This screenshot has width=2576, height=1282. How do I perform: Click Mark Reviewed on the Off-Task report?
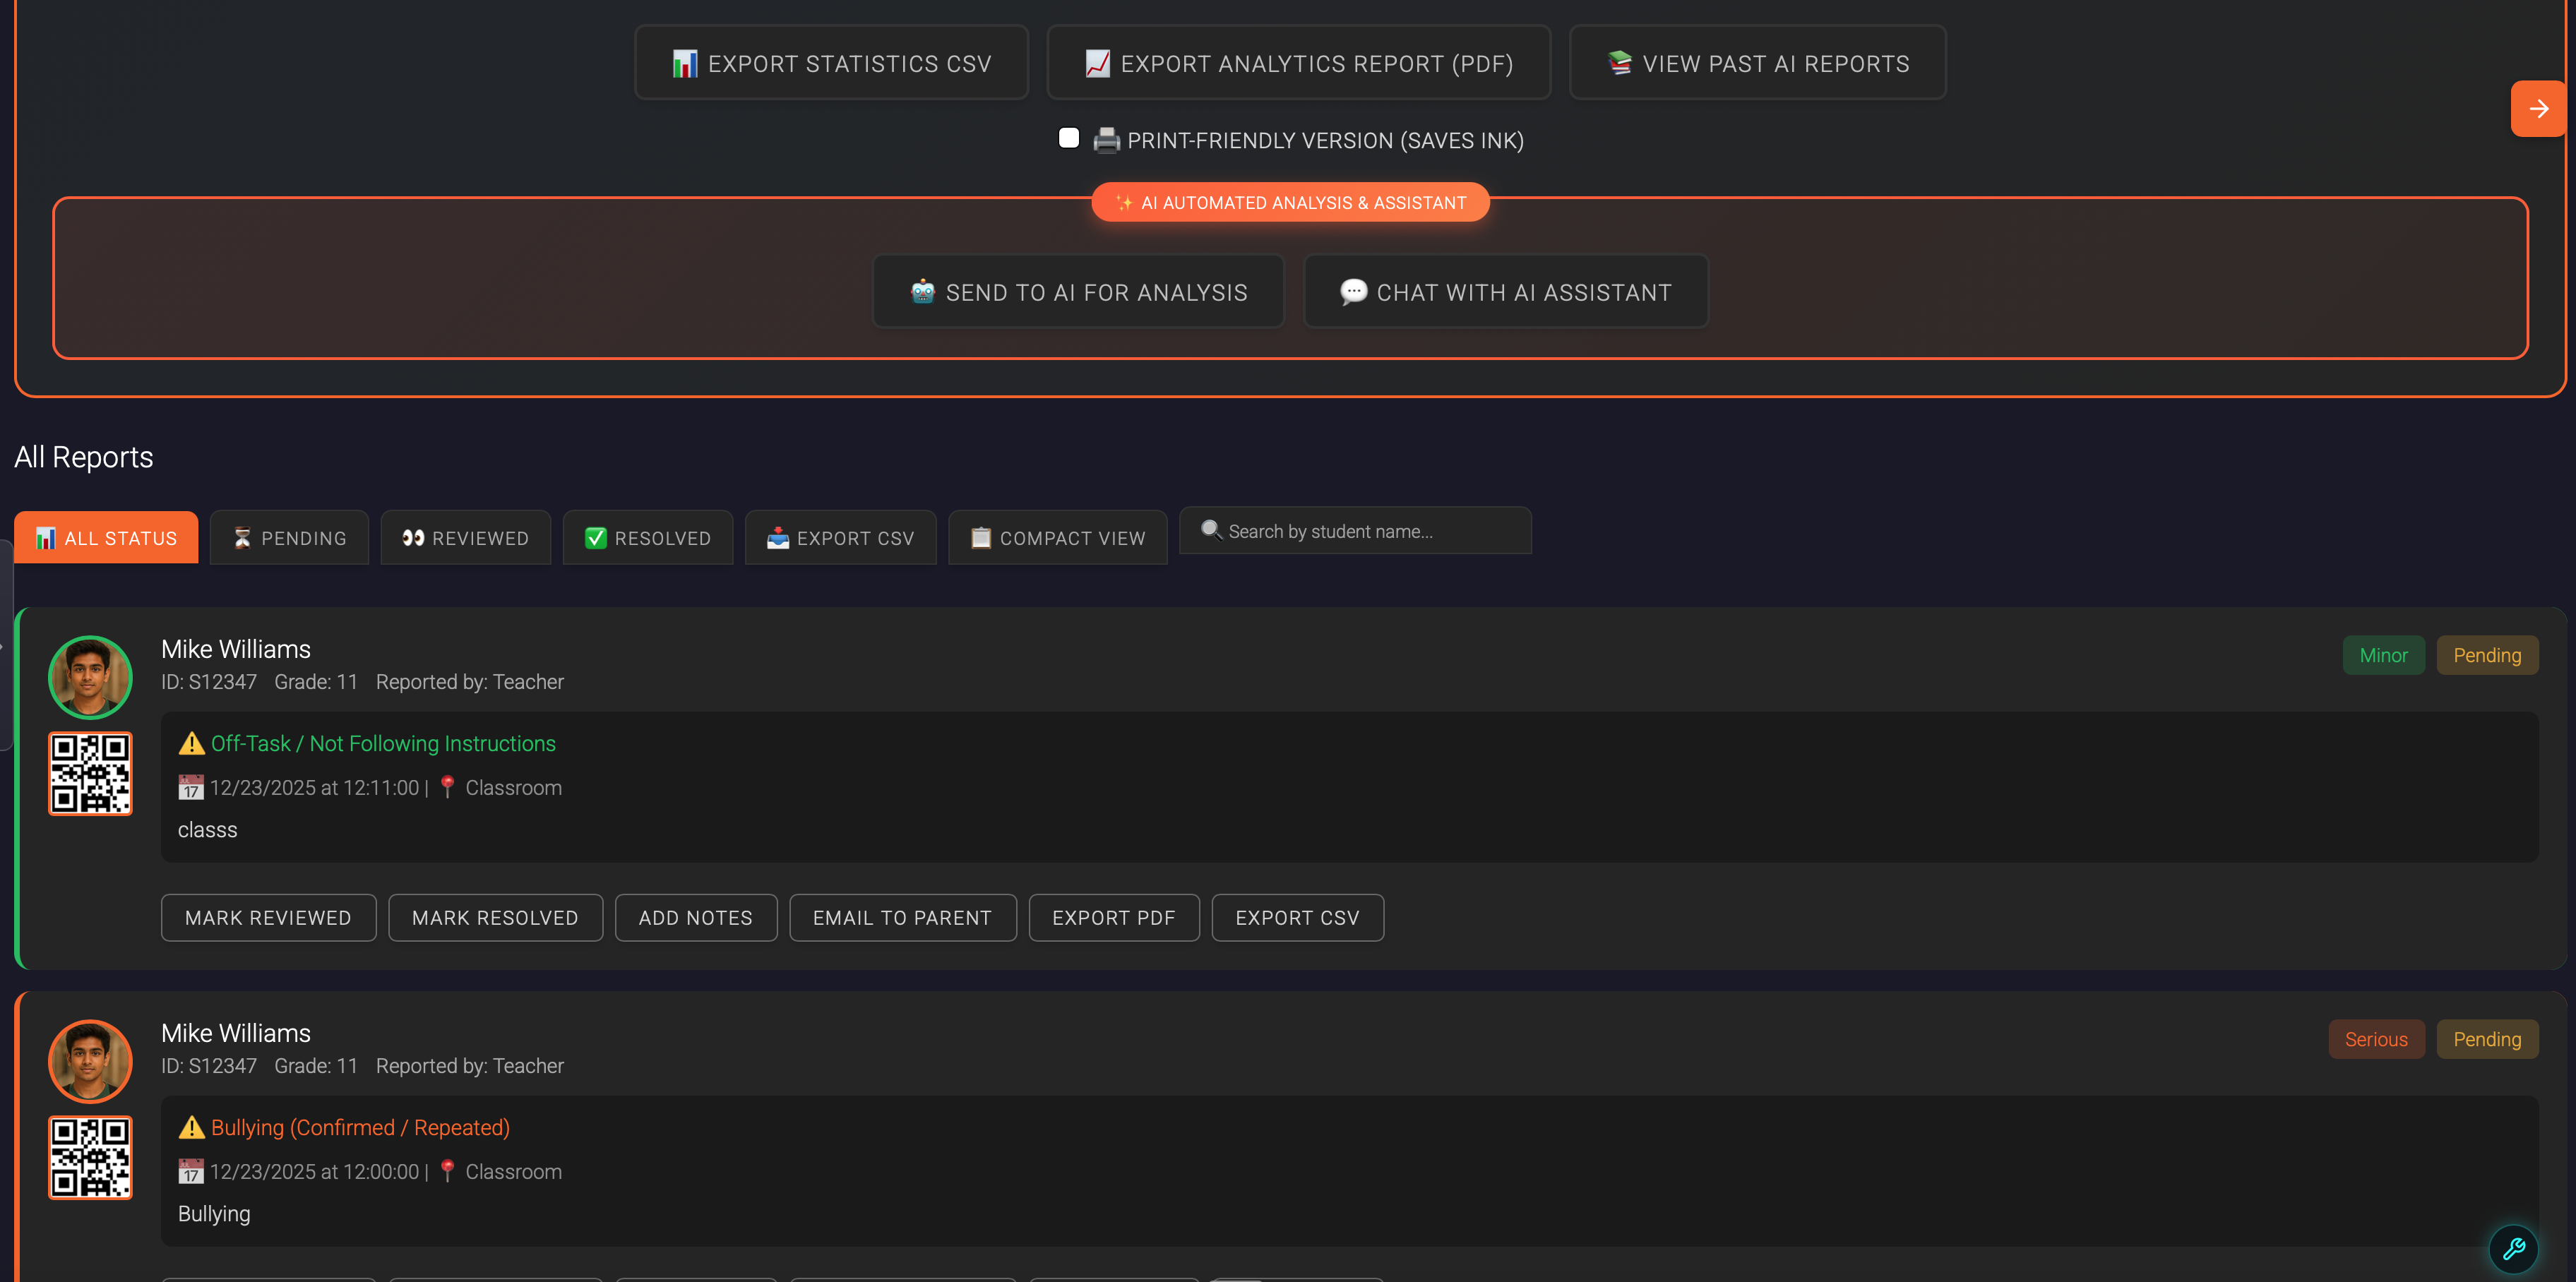pyautogui.click(x=268, y=917)
